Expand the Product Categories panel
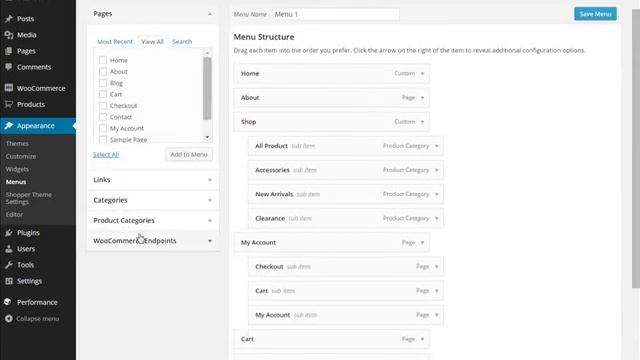The width and height of the screenshot is (640, 360). pos(210,220)
